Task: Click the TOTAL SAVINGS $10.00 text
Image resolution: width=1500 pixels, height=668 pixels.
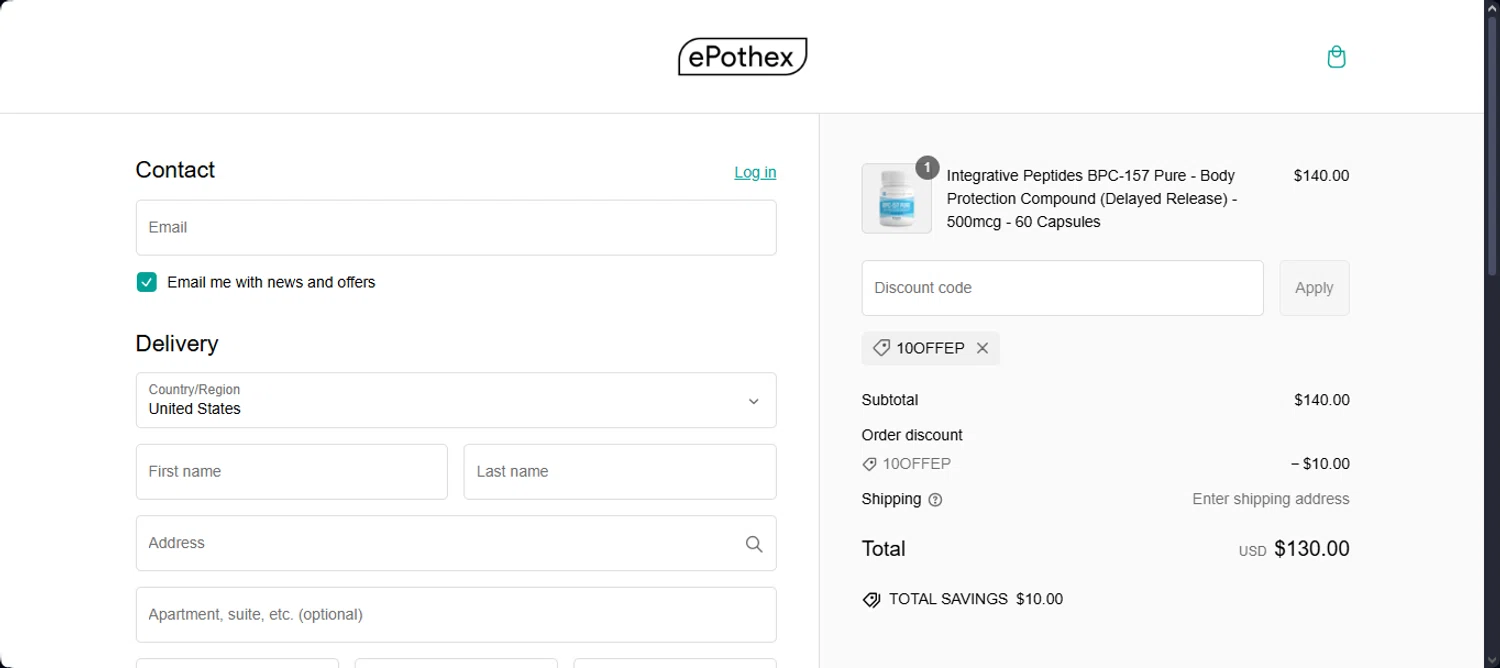Action: pyautogui.click(x=975, y=600)
